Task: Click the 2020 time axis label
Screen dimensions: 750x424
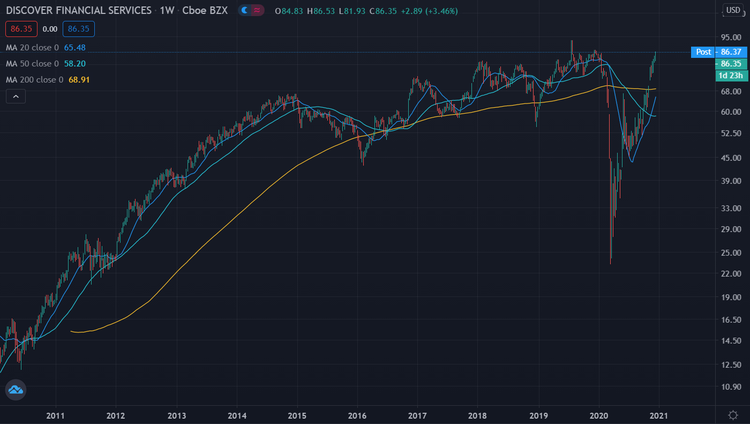Action: [599, 415]
